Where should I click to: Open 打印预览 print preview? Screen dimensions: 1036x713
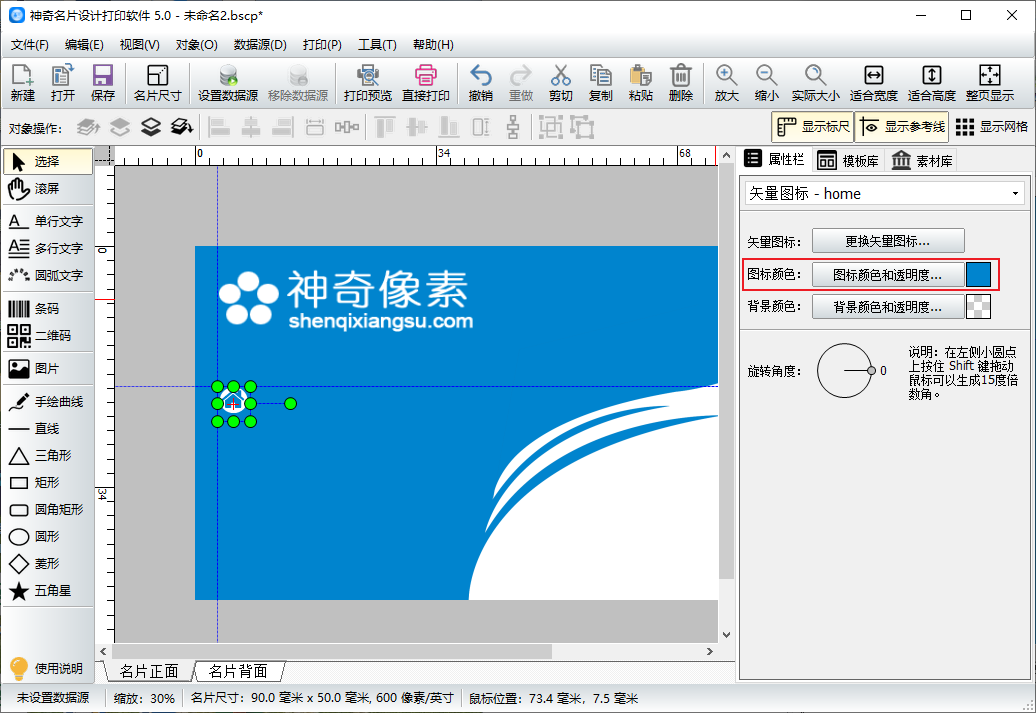tap(368, 83)
